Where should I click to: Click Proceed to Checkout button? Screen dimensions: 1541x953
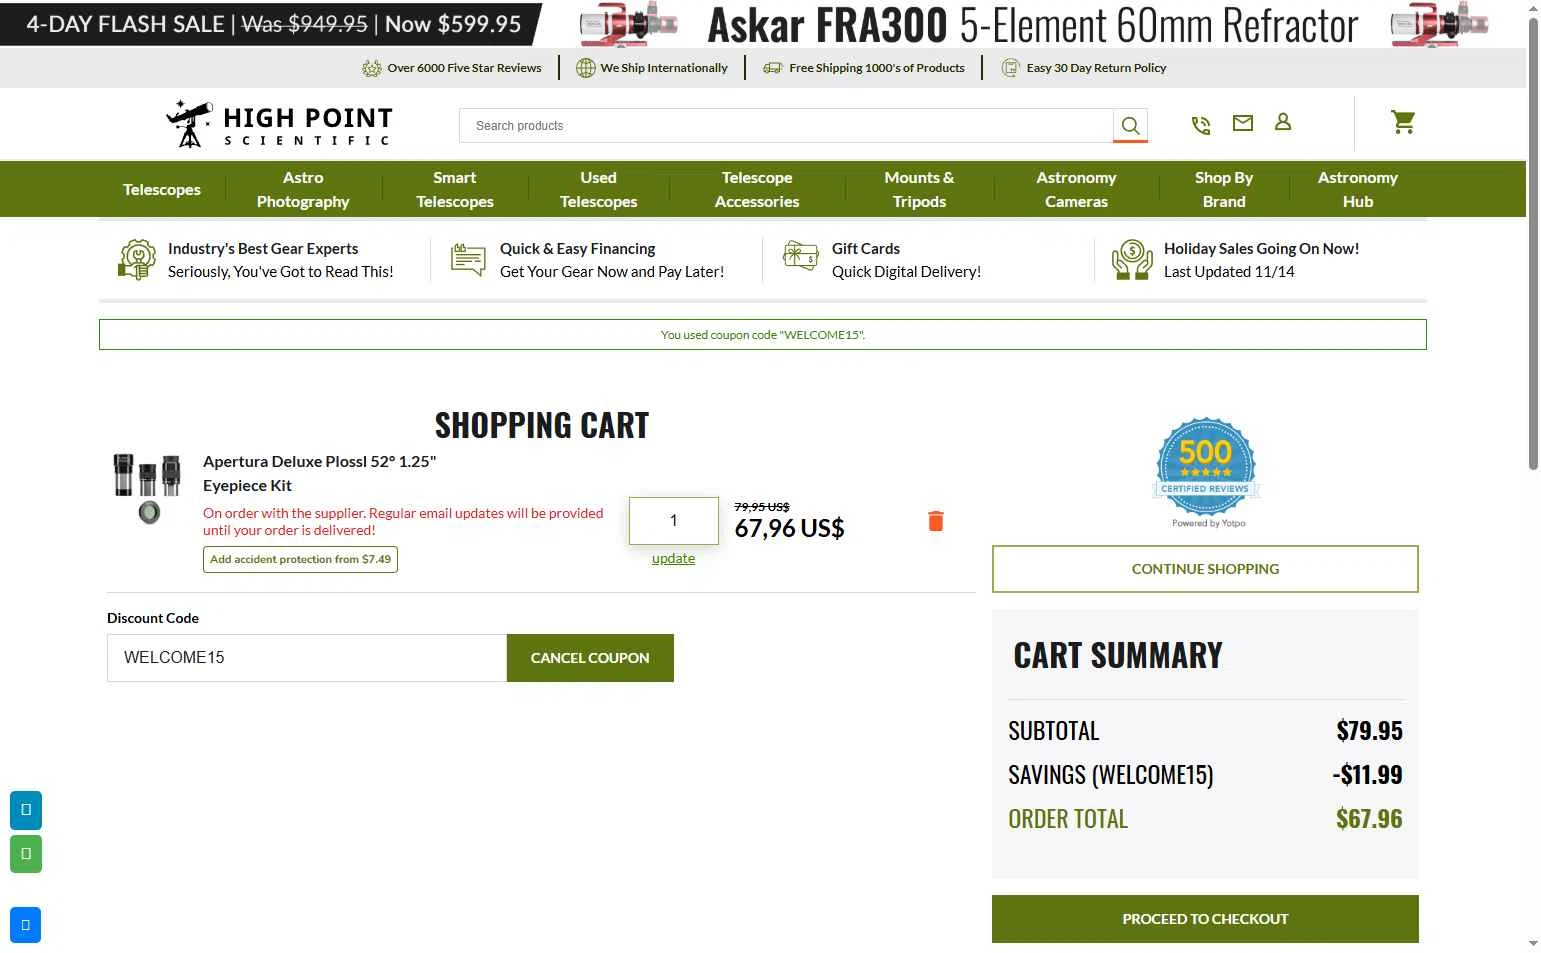[x=1205, y=919]
